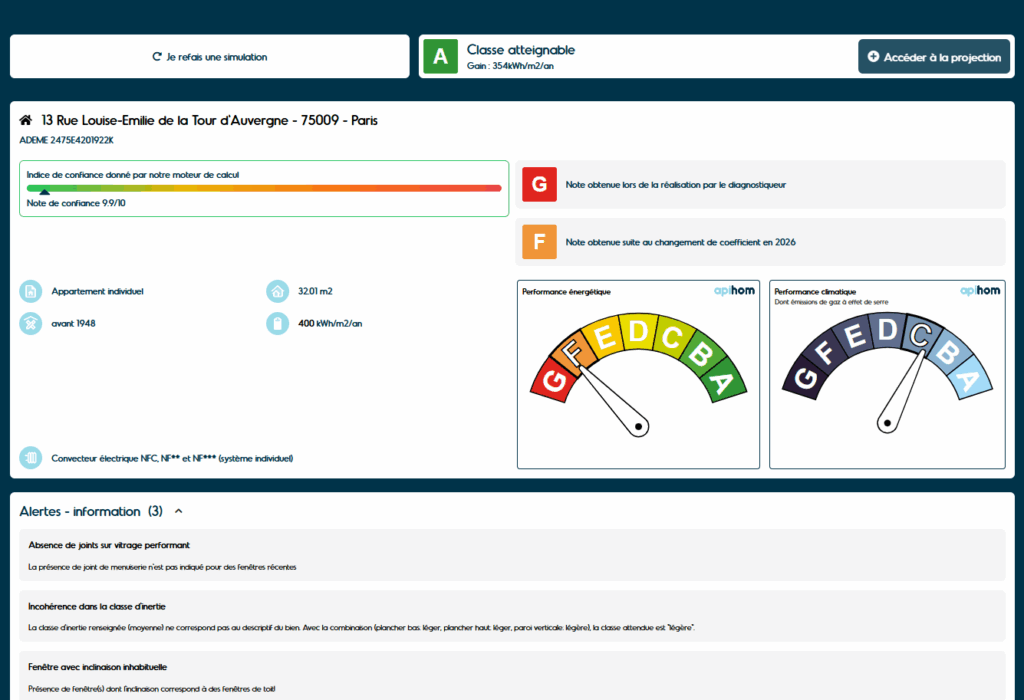This screenshot has width=1024, height=700.
Task: Click the confidence index gradient bar
Action: [x=264, y=187]
